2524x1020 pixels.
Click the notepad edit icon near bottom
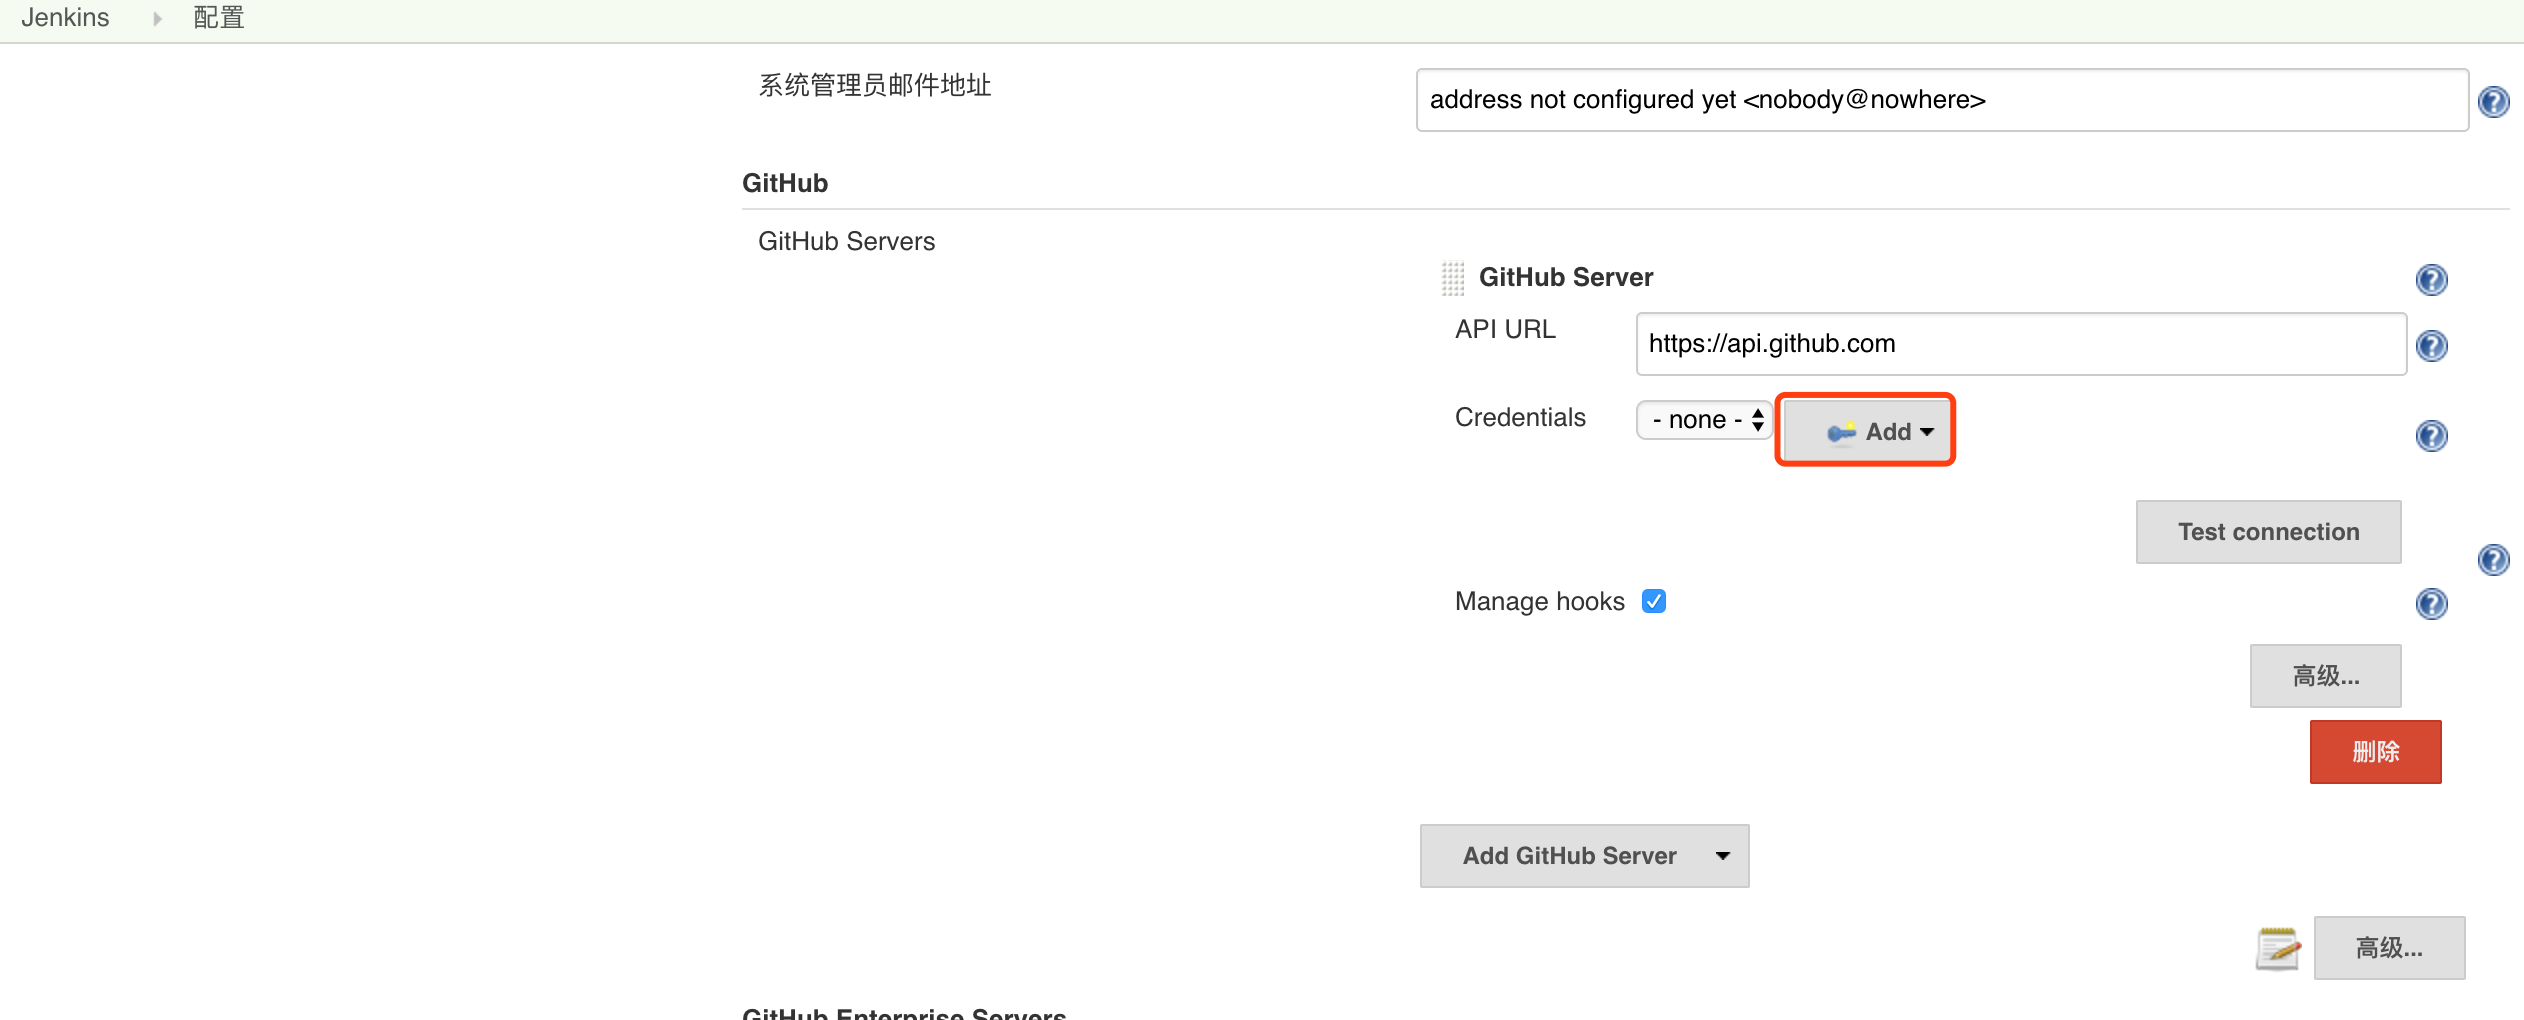pyautogui.click(x=2278, y=948)
